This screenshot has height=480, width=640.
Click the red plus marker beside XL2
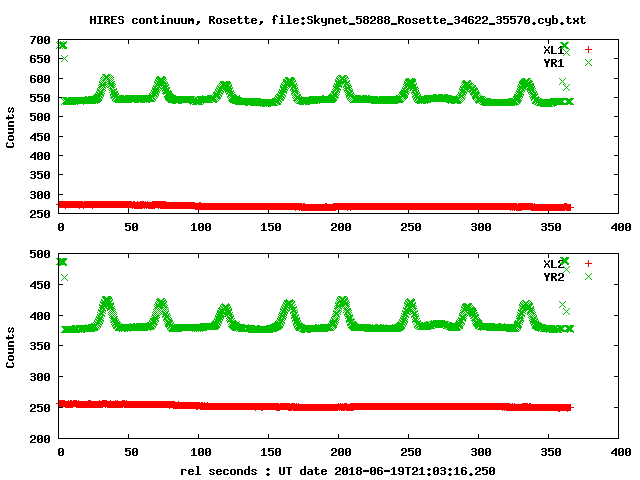[588, 264]
